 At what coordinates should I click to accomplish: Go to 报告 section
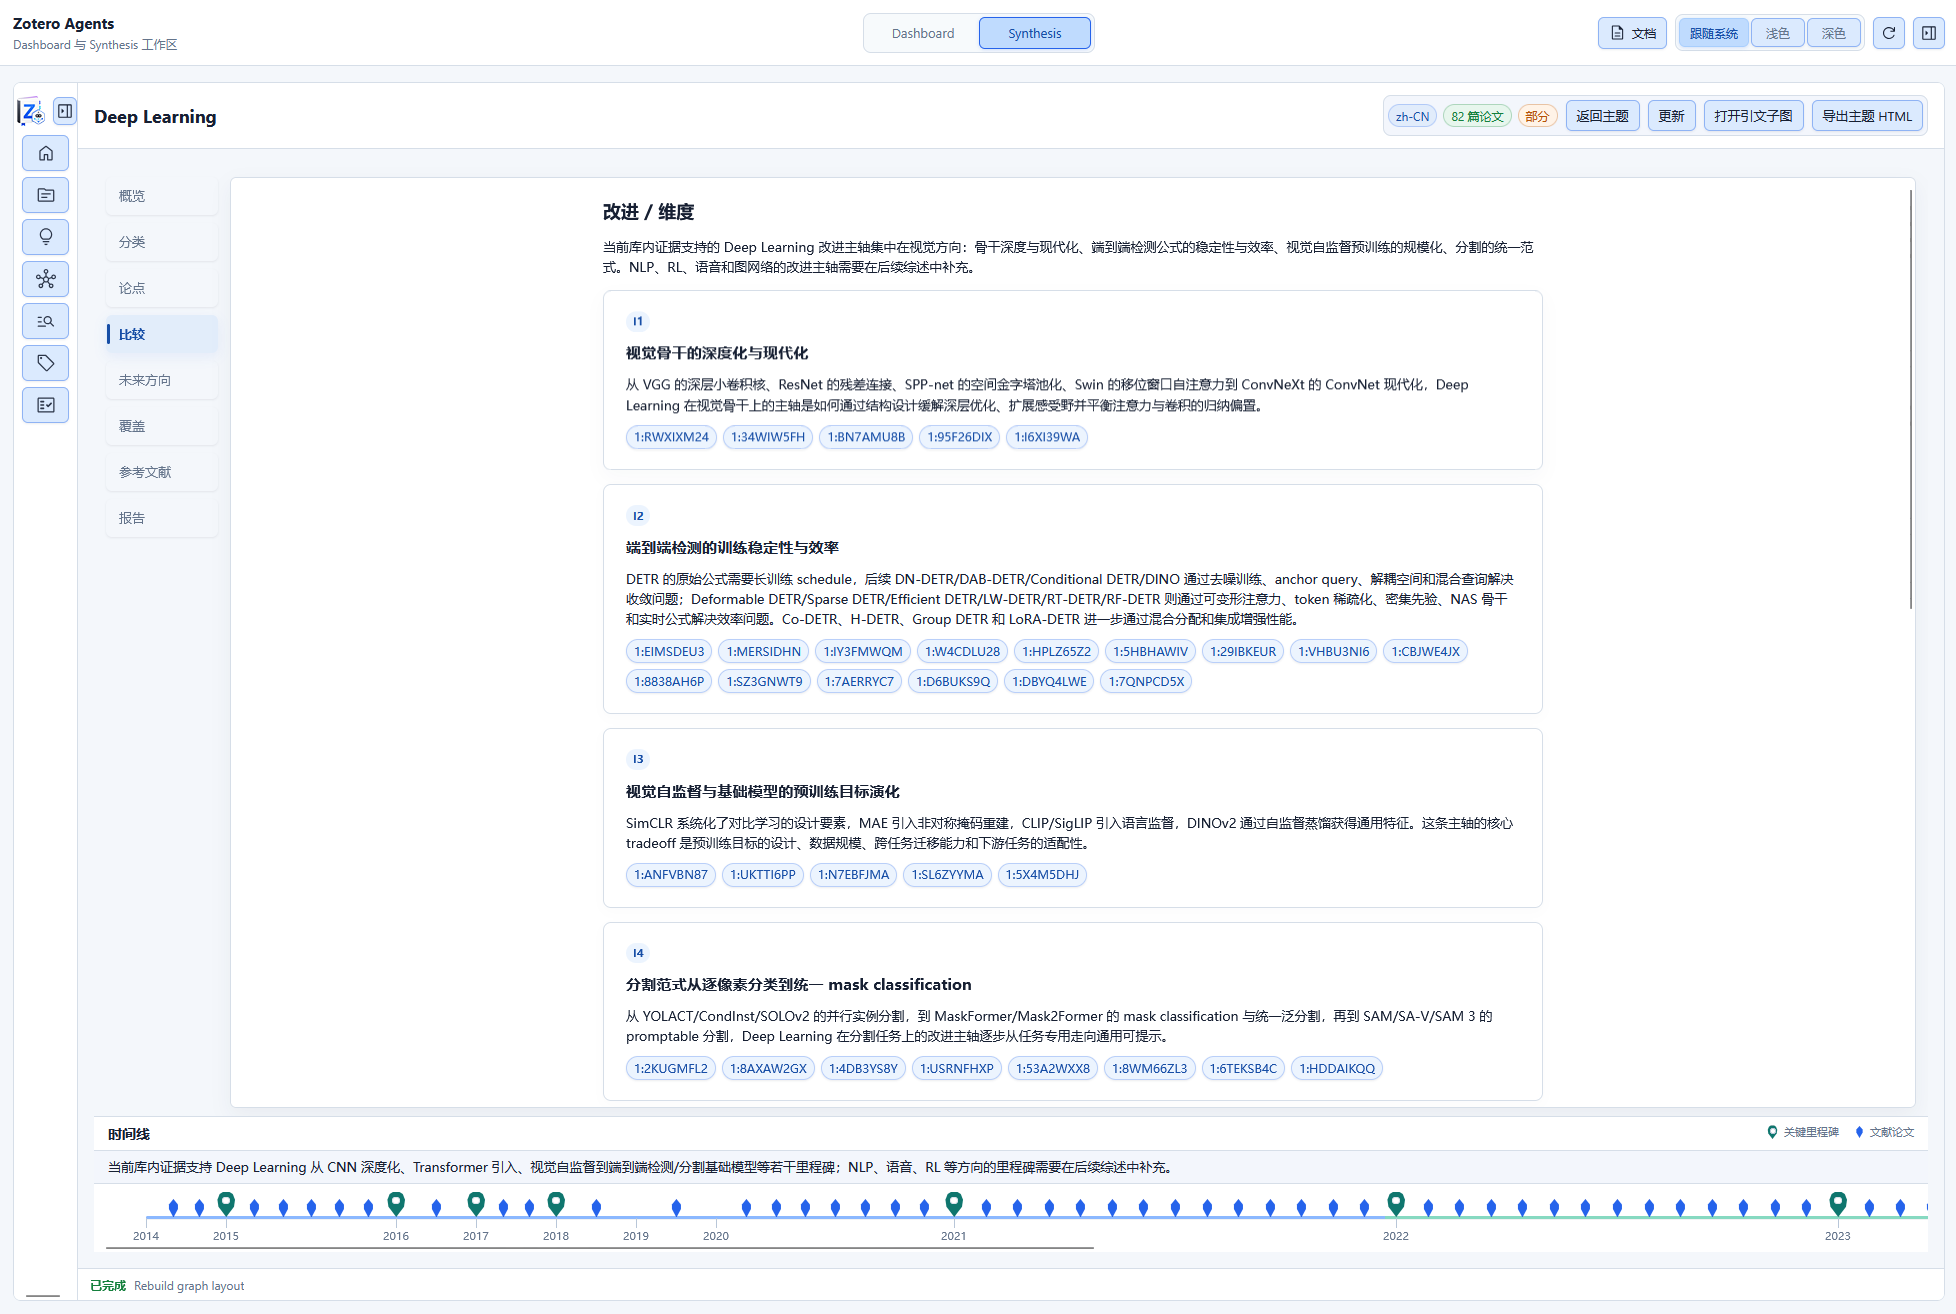162,518
